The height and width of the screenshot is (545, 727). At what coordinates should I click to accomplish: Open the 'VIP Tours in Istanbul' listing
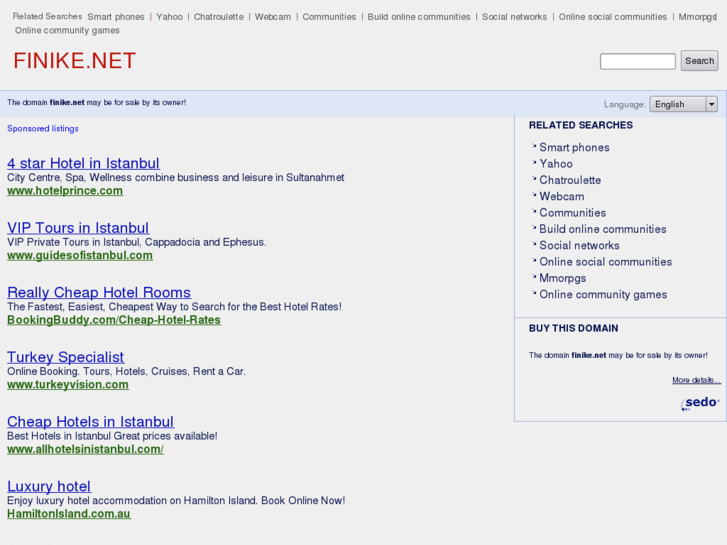click(78, 228)
